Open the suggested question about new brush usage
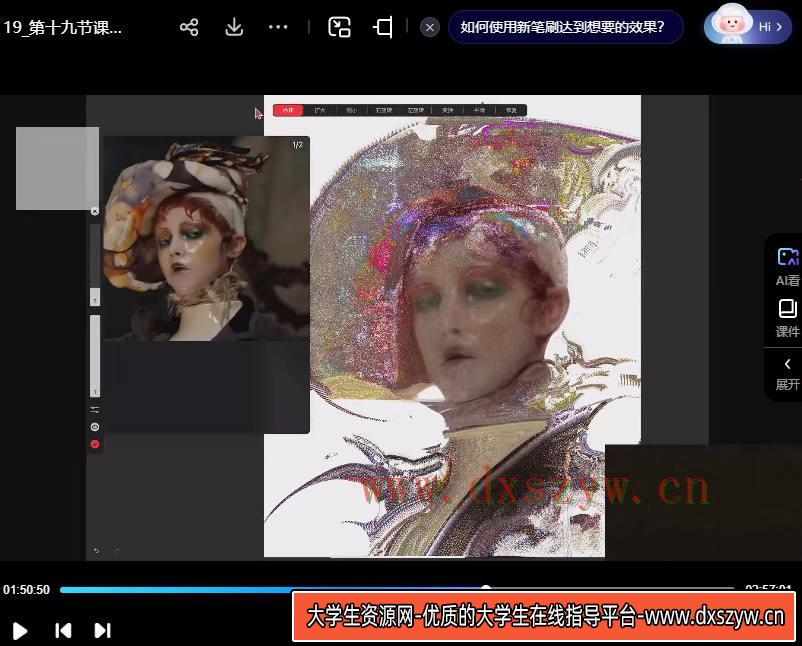Screen dimensions: 802x646 (x=566, y=27)
